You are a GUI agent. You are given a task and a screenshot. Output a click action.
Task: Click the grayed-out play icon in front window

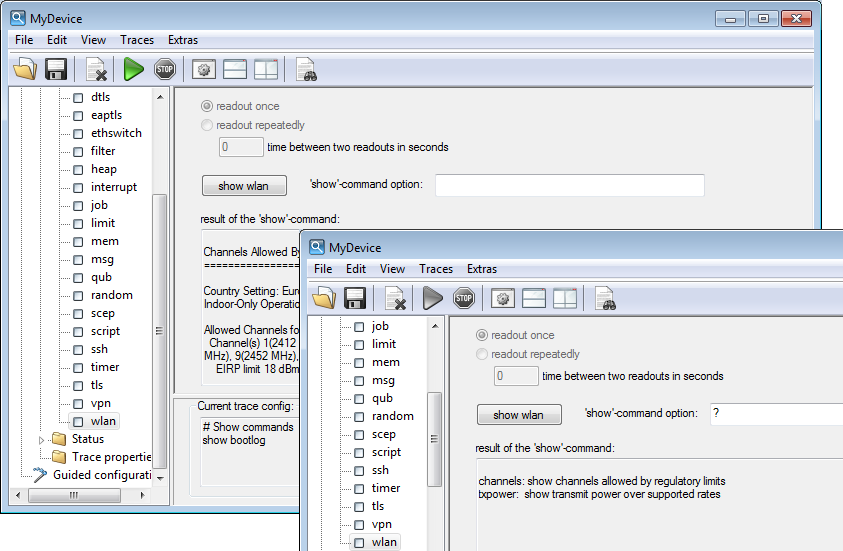(x=433, y=298)
